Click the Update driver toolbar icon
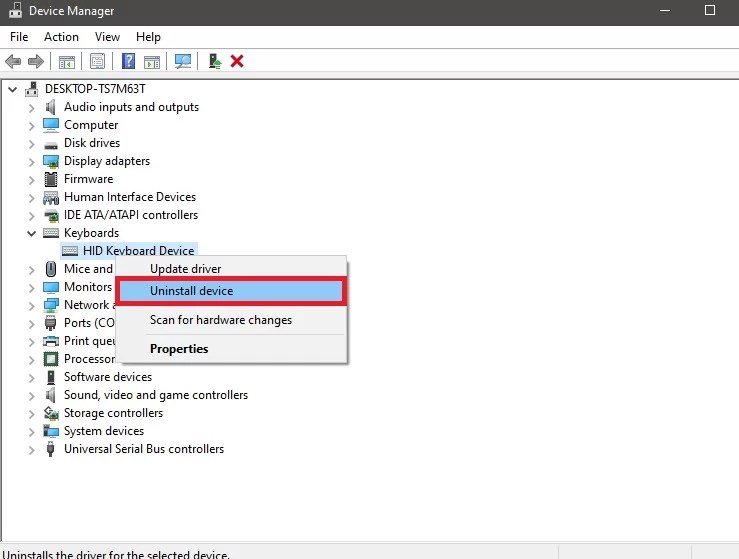The height and width of the screenshot is (559, 739). click(215, 61)
